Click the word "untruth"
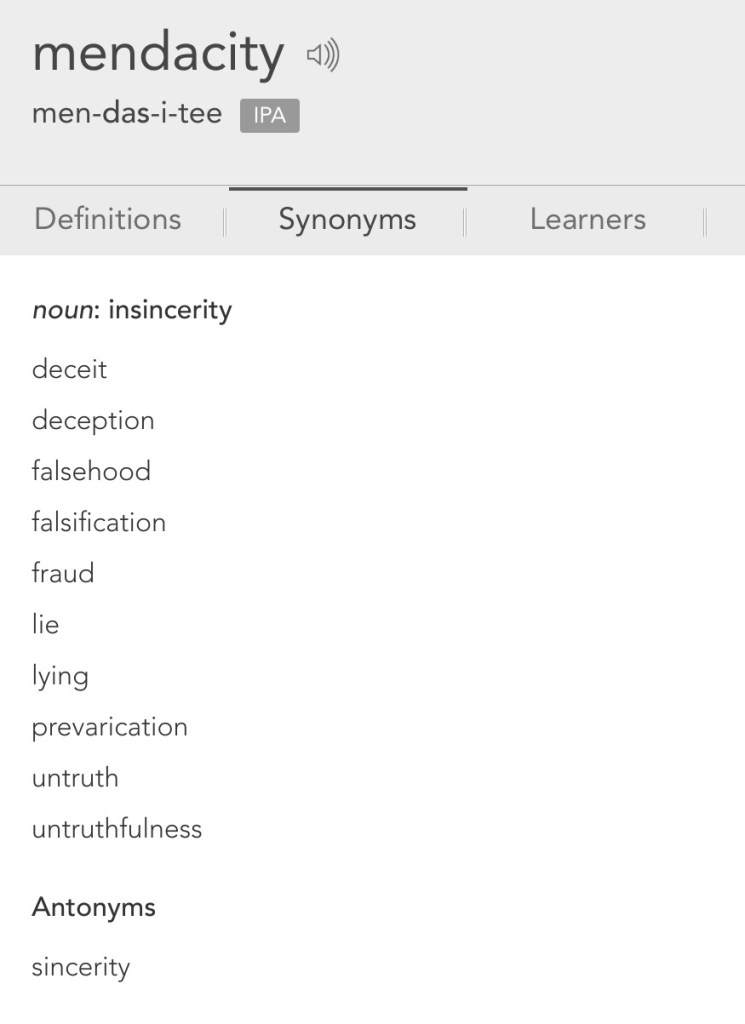The image size is (745, 1024). click(75, 778)
